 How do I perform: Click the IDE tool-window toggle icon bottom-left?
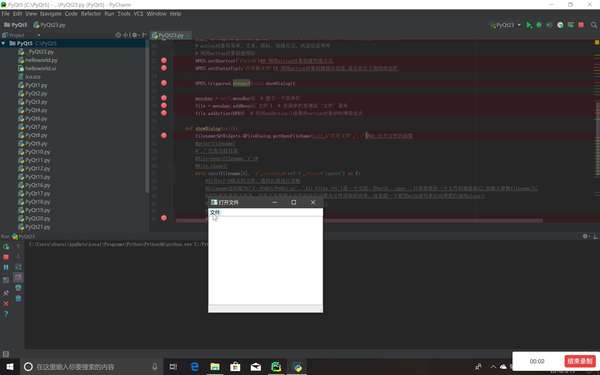coord(5,354)
